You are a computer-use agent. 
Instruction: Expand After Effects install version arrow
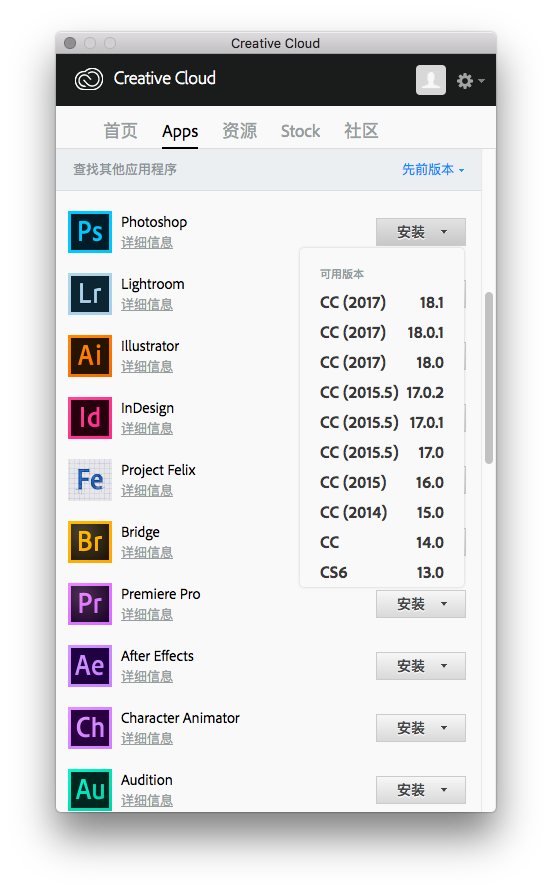444,666
